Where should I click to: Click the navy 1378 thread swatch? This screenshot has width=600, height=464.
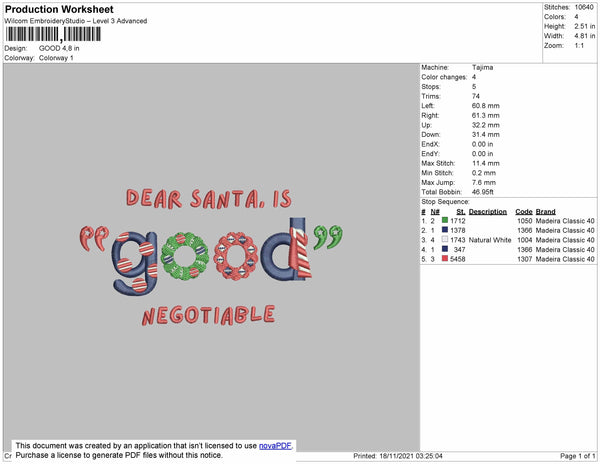pyautogui.click(x=445, y=230)
